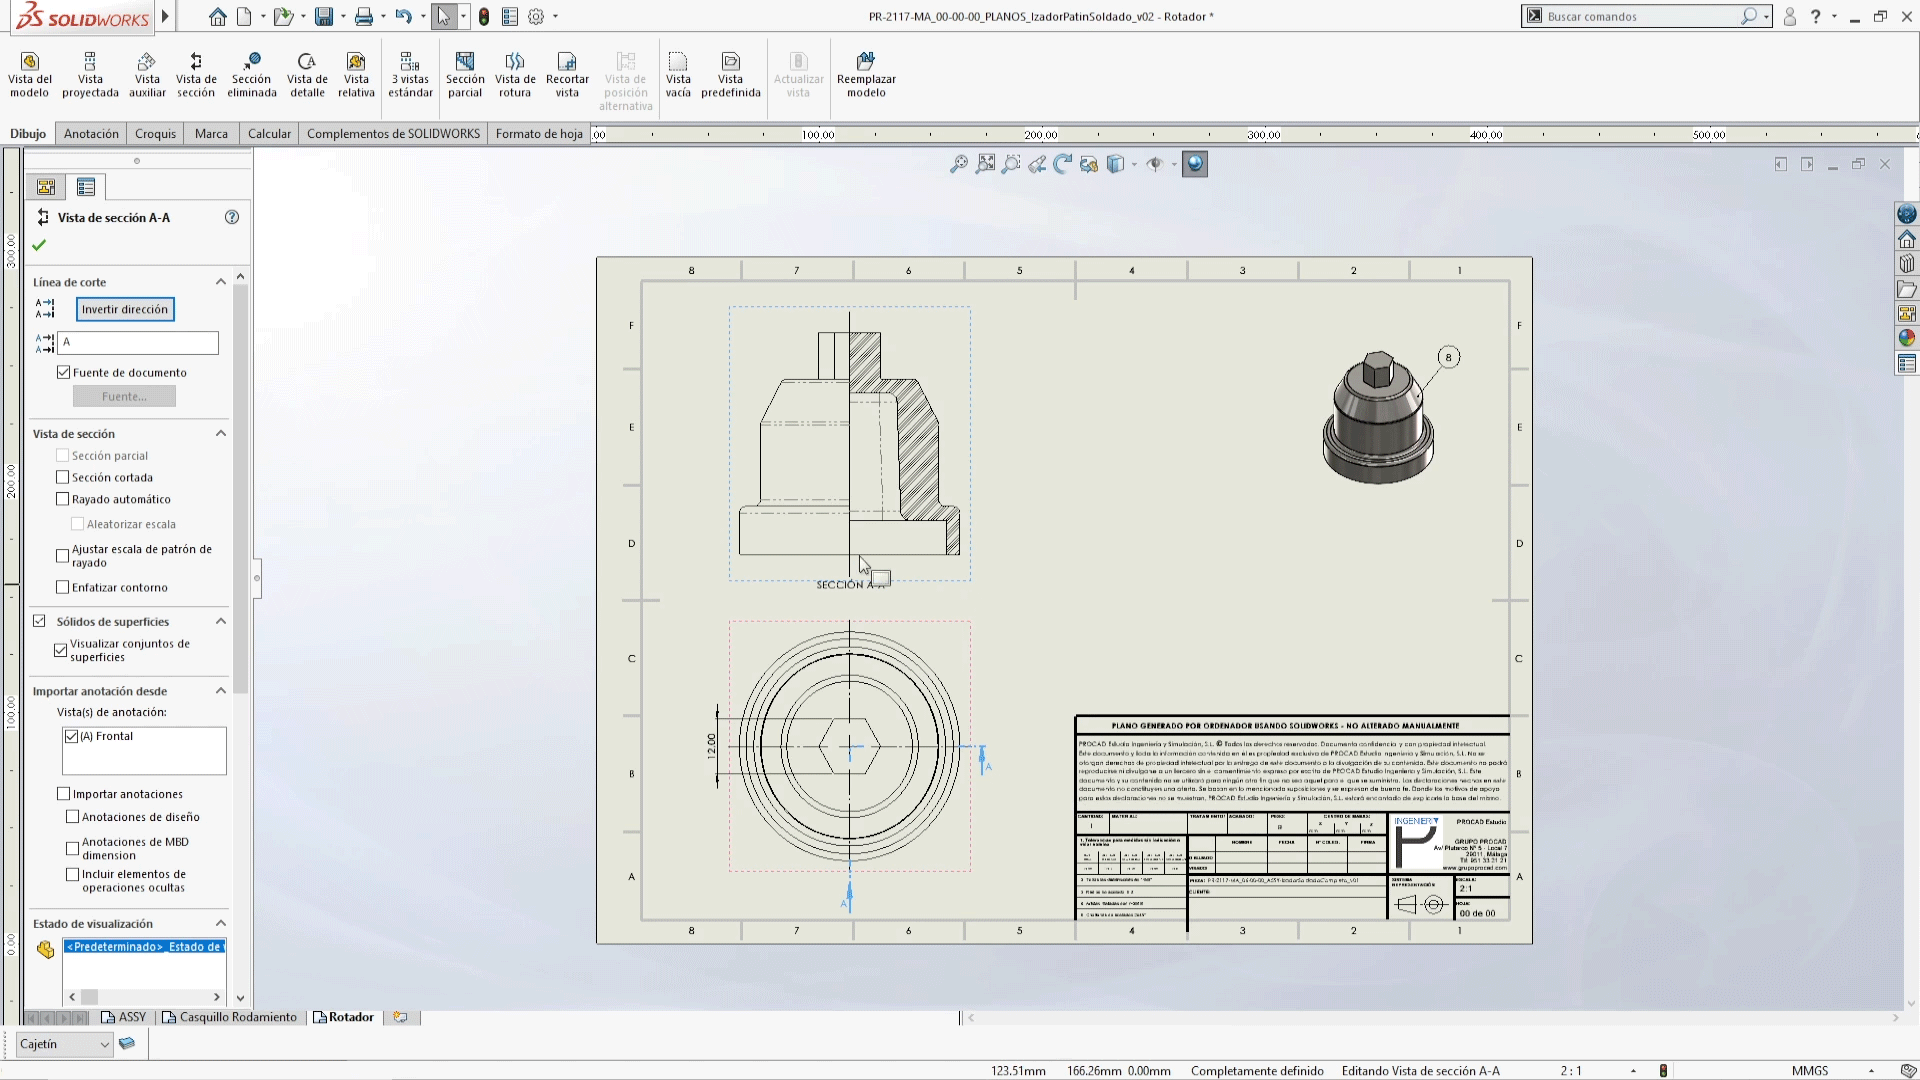Check Importar anotaciones
Image resolution: width=1920 pixels, height=1080 pixels.
coord(64,794)
